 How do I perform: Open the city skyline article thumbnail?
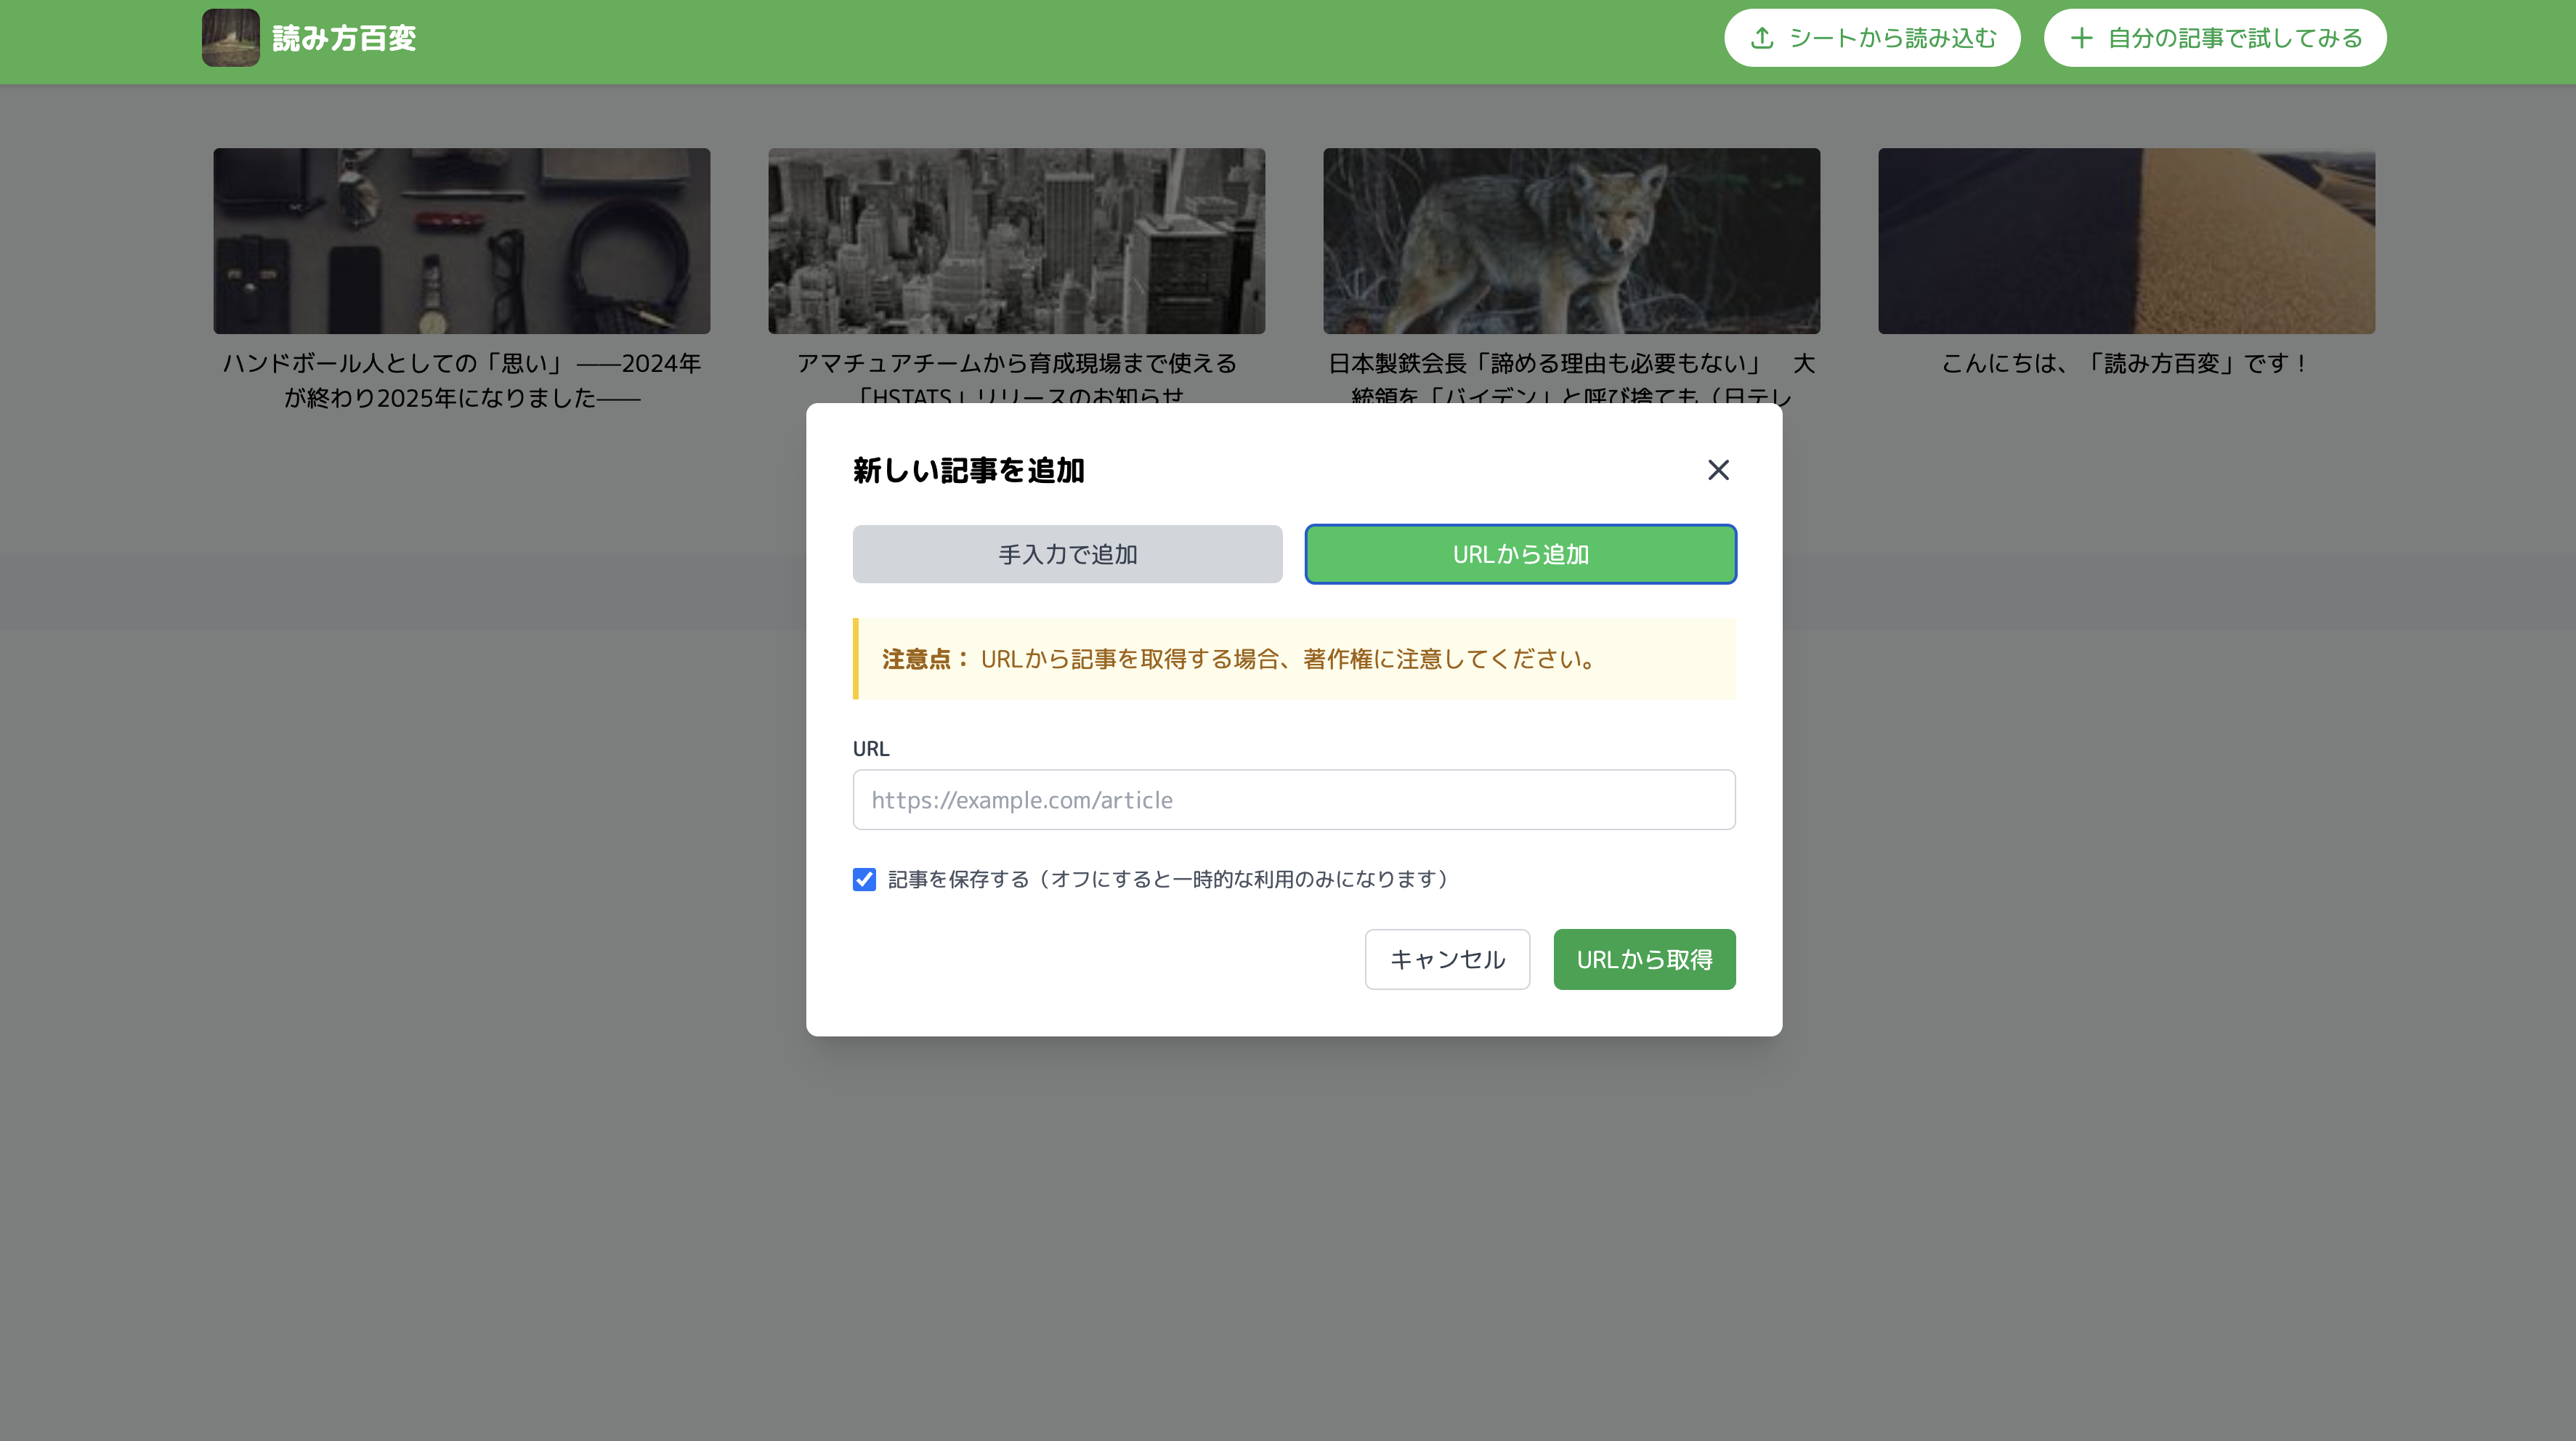(1016, 241)
